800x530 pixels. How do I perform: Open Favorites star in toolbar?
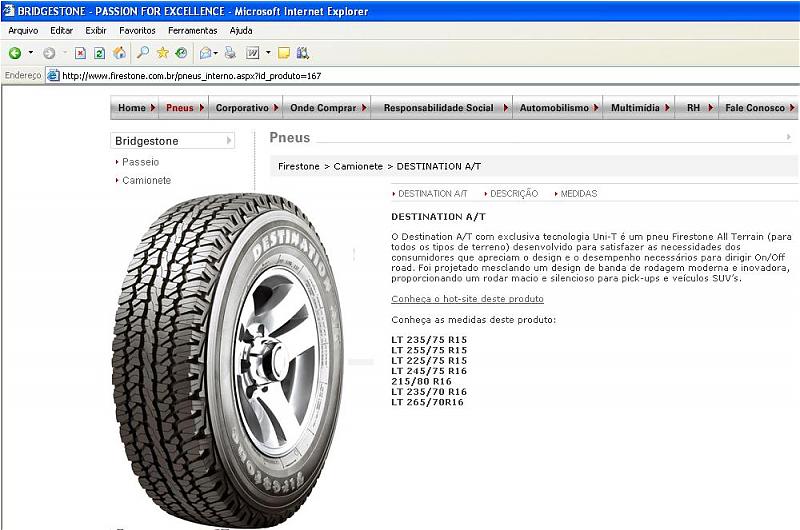(162, 53)
